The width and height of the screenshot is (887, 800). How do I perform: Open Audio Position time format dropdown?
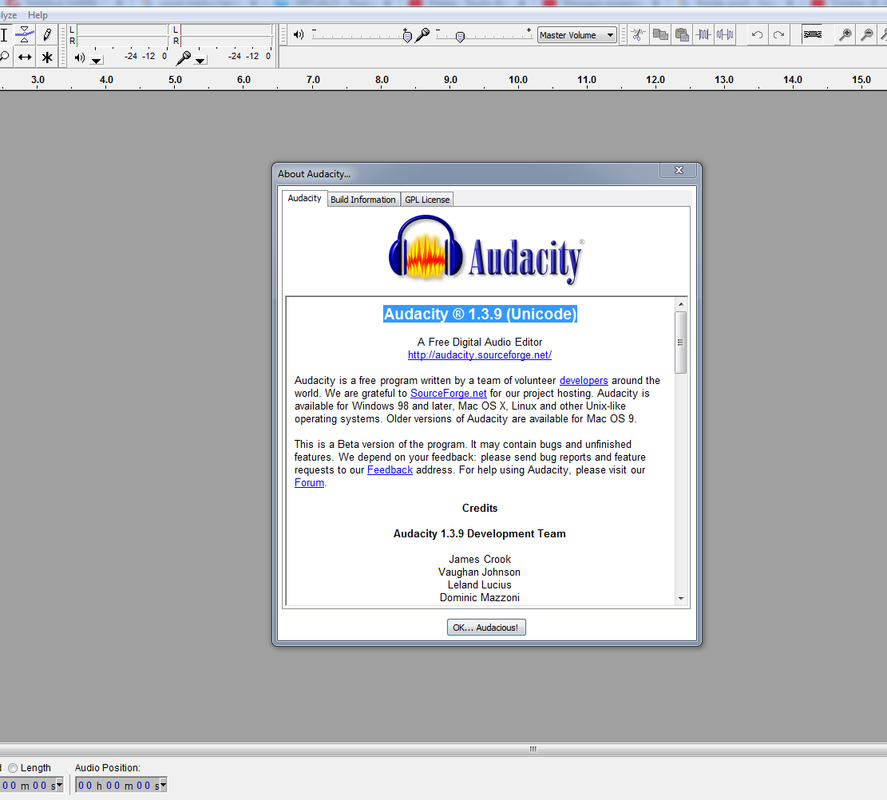point(163,784)
